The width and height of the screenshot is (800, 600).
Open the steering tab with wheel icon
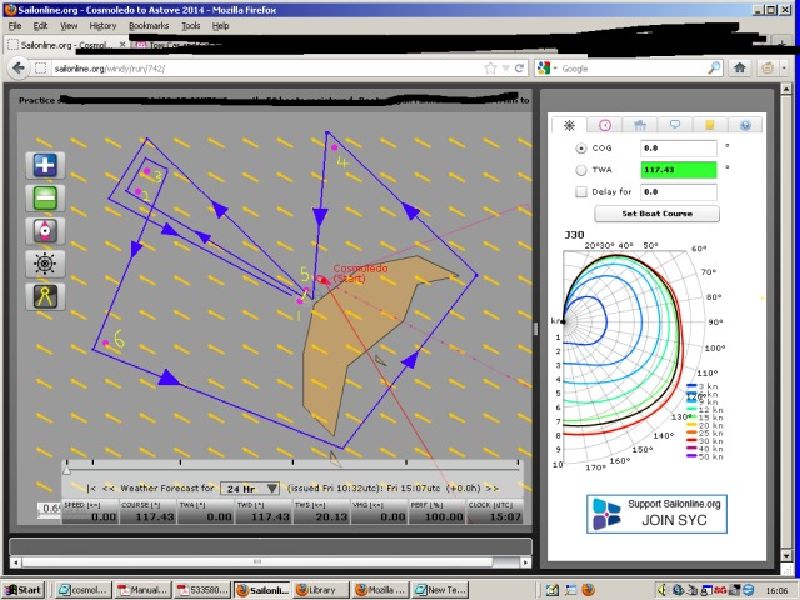(x=569, y=125)
